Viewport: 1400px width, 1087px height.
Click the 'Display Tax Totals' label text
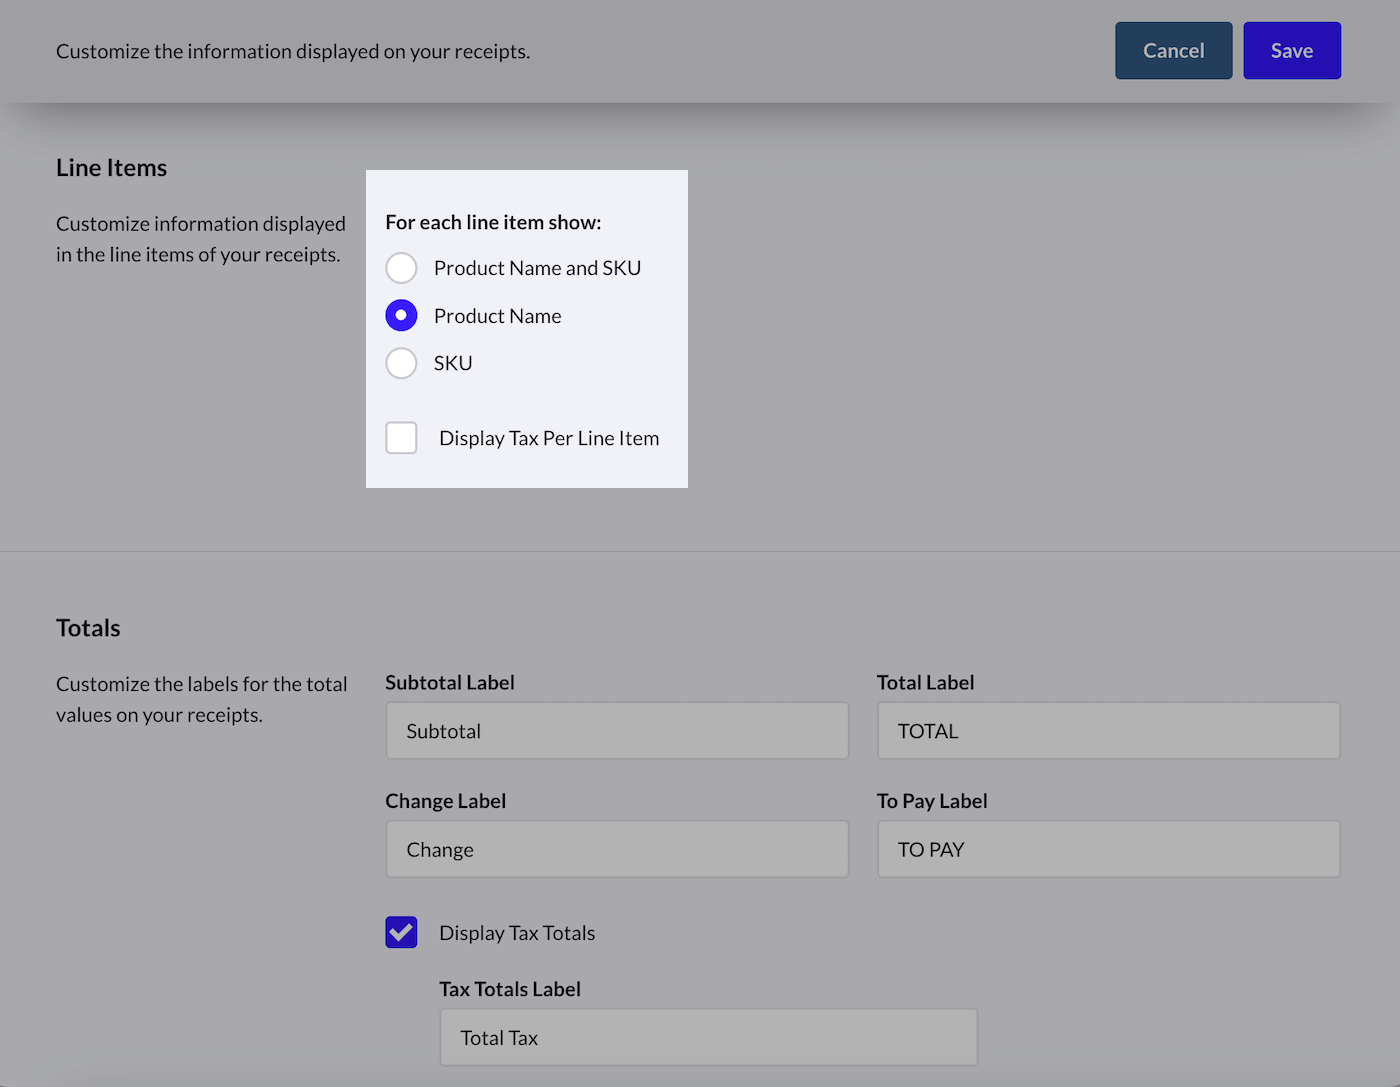click(517, 933)
